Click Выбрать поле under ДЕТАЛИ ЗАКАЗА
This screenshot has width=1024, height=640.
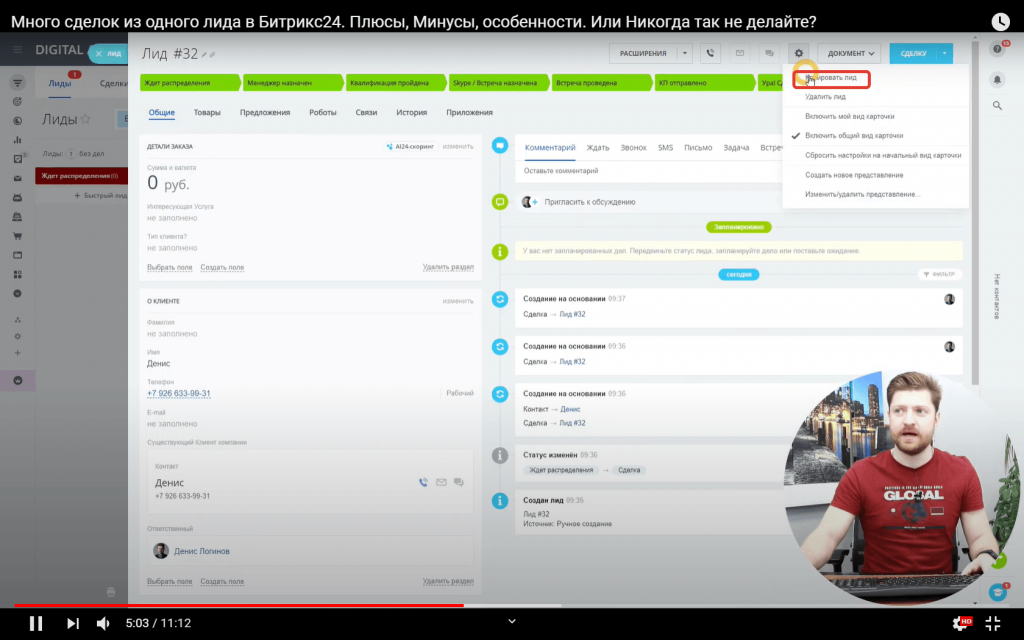tap(170, 268)
